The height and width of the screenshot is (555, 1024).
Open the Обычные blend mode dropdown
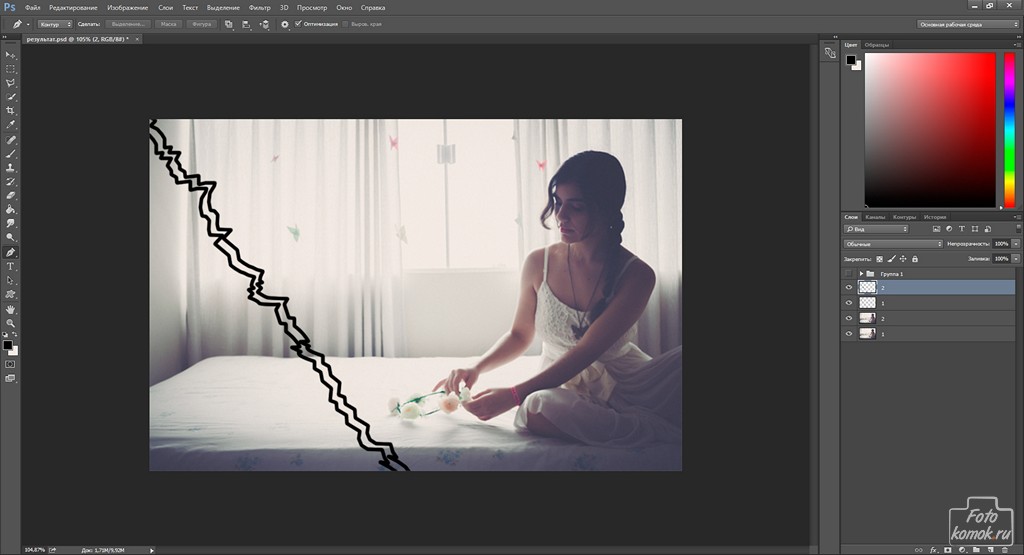click(x=893, y=244)
